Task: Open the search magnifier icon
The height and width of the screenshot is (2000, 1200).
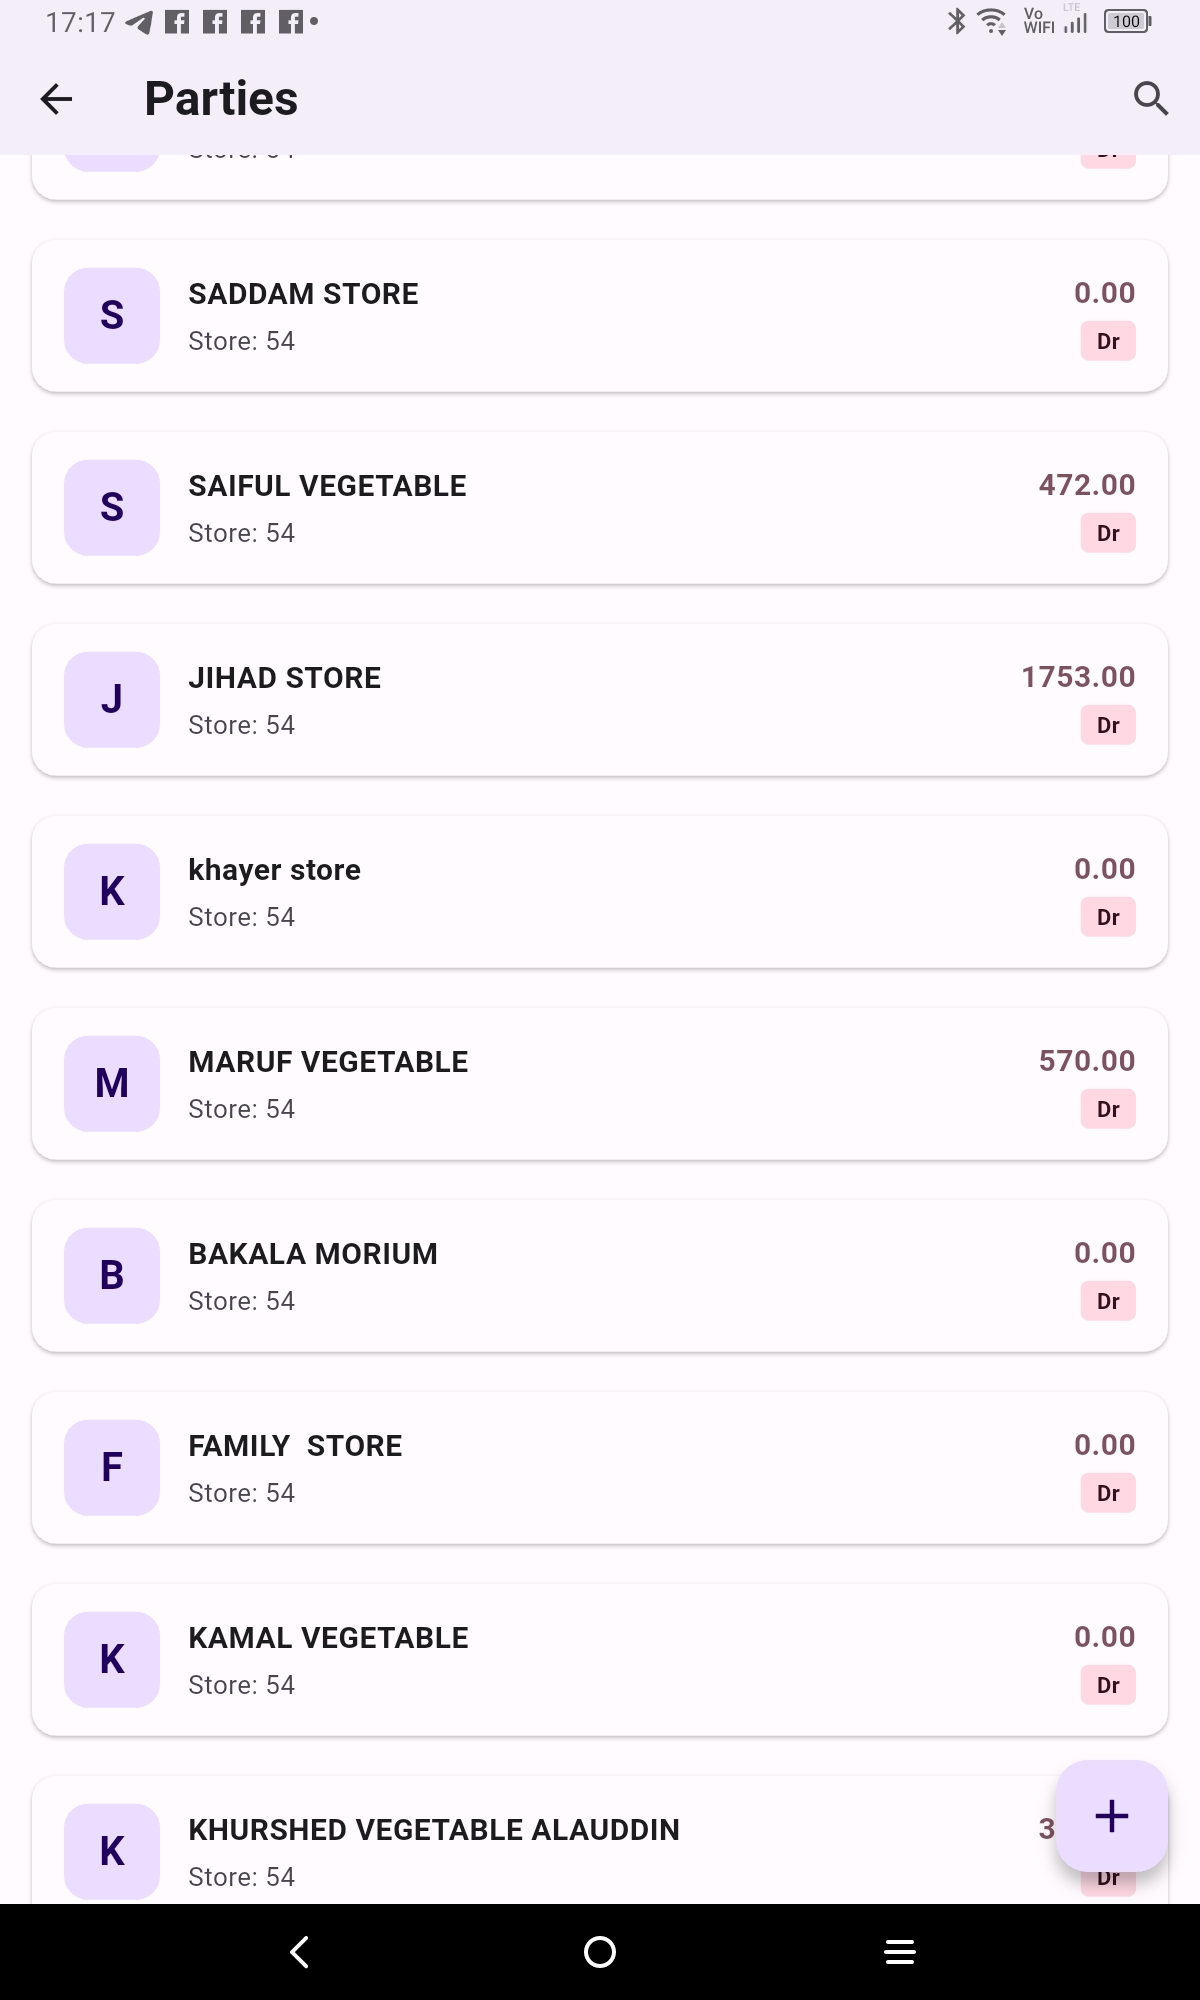Action: (x=1150, y=99)
